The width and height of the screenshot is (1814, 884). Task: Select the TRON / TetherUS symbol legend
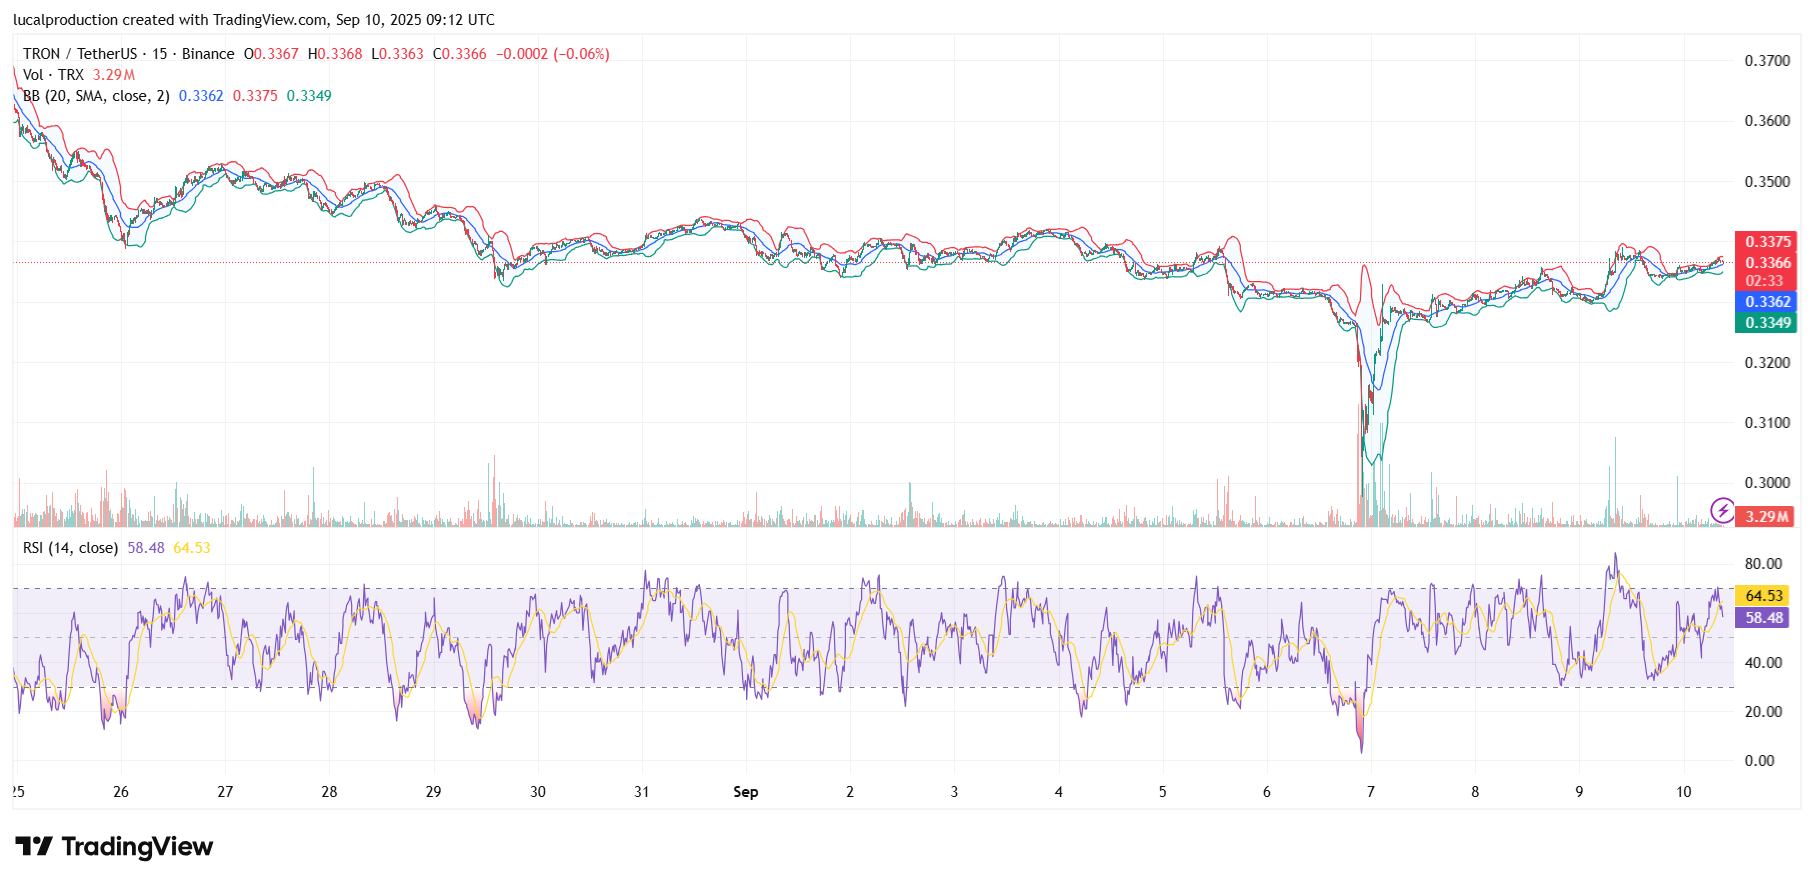tap(129, 54)
